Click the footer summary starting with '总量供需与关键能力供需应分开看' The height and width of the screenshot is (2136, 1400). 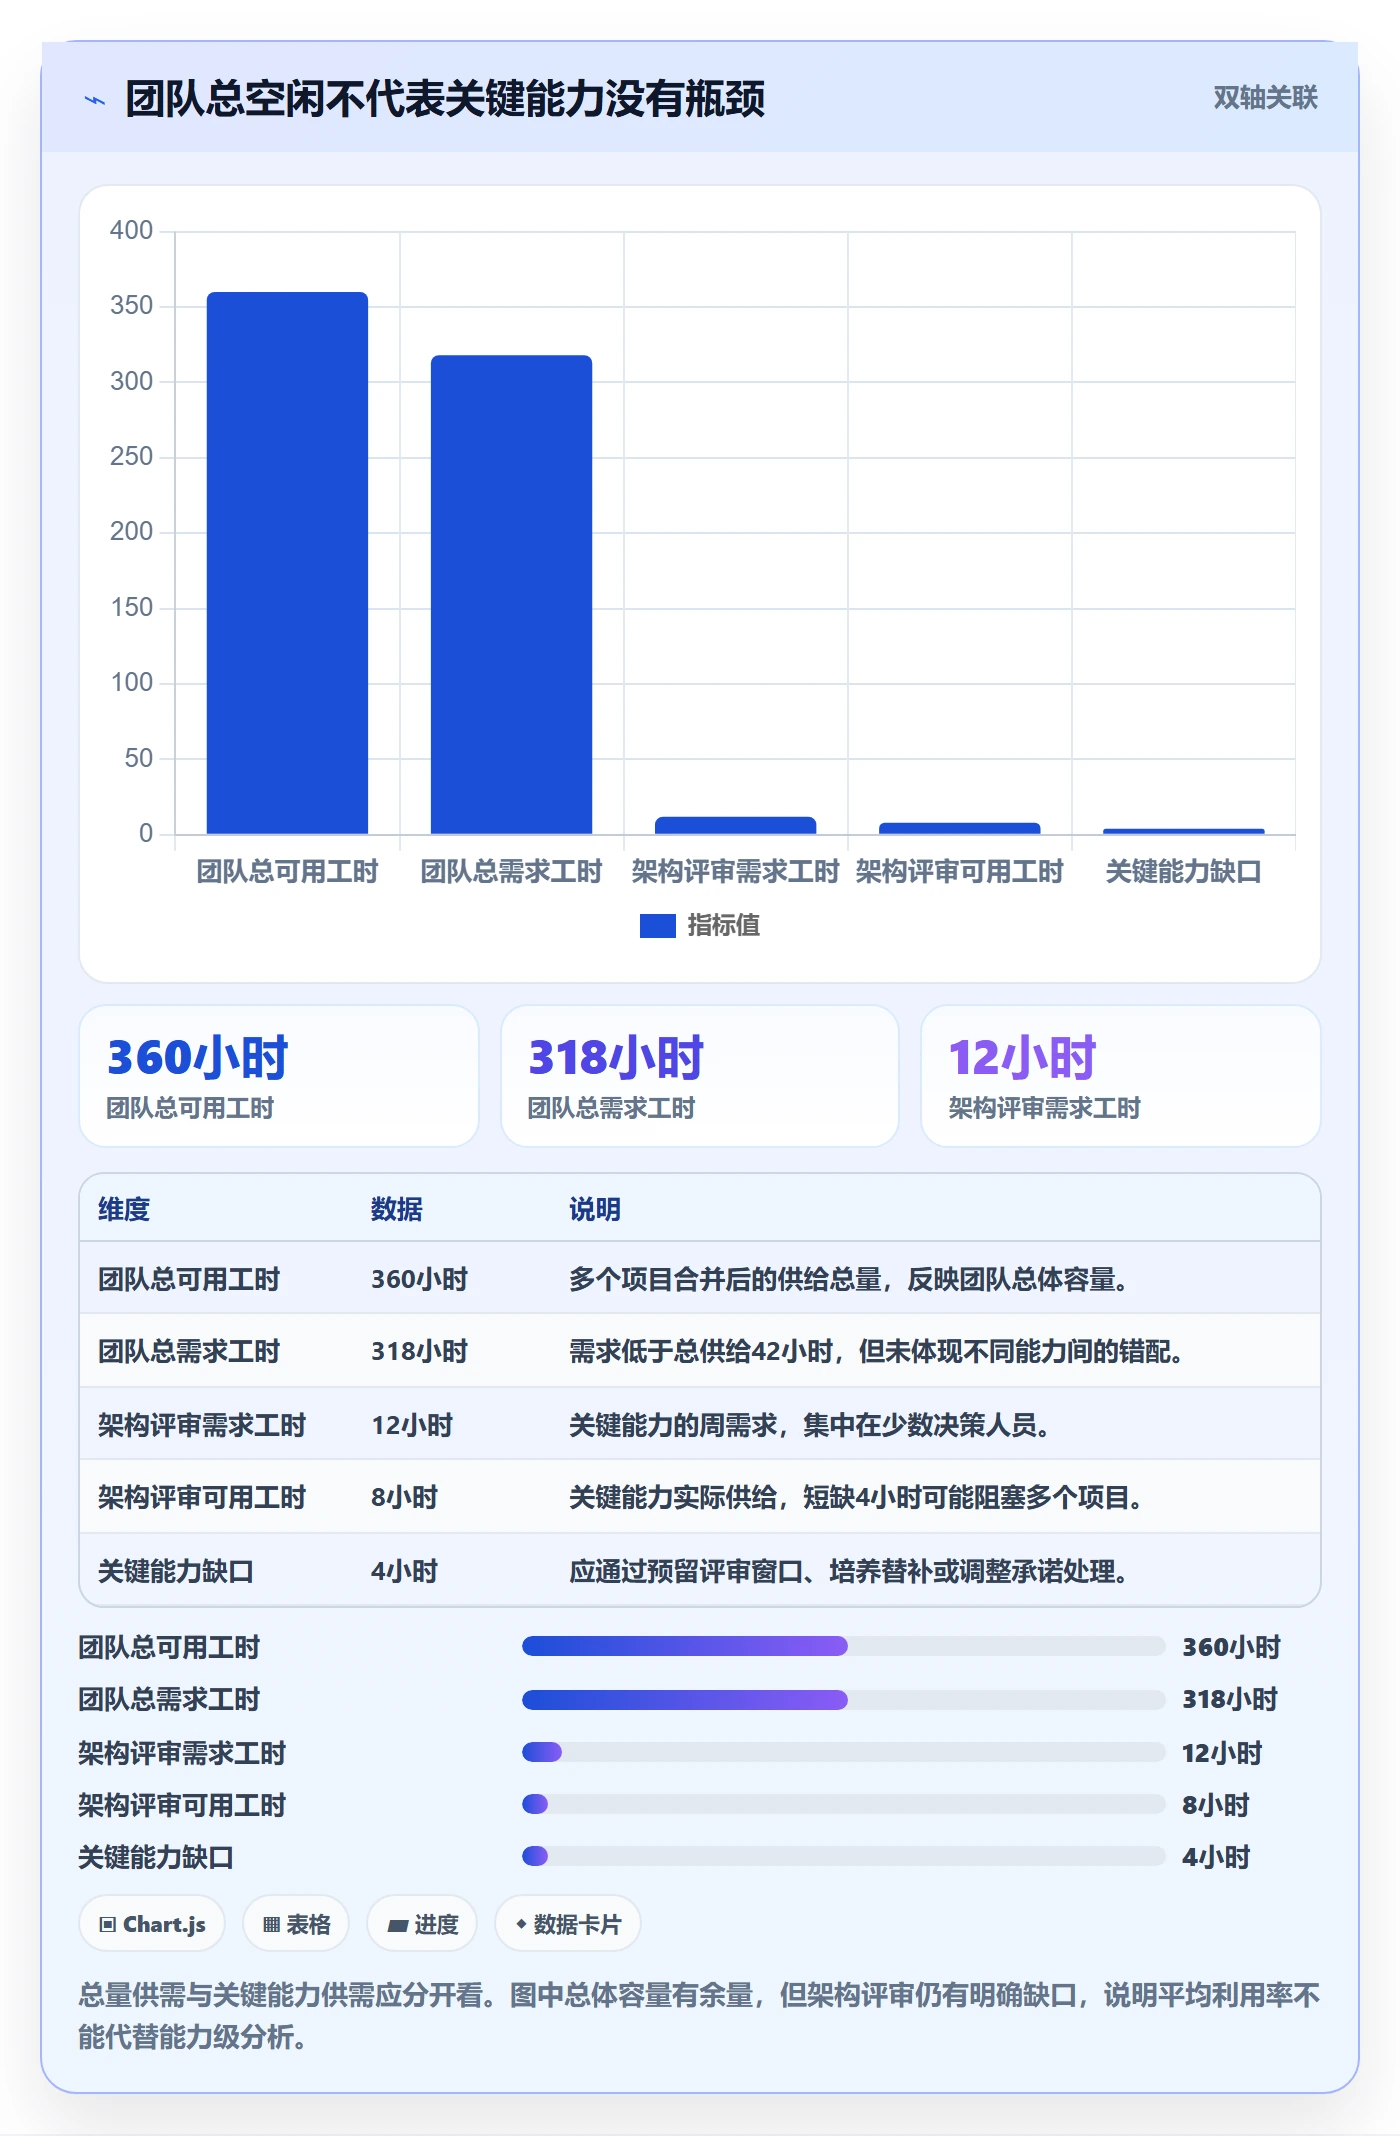coord(699,2016)
